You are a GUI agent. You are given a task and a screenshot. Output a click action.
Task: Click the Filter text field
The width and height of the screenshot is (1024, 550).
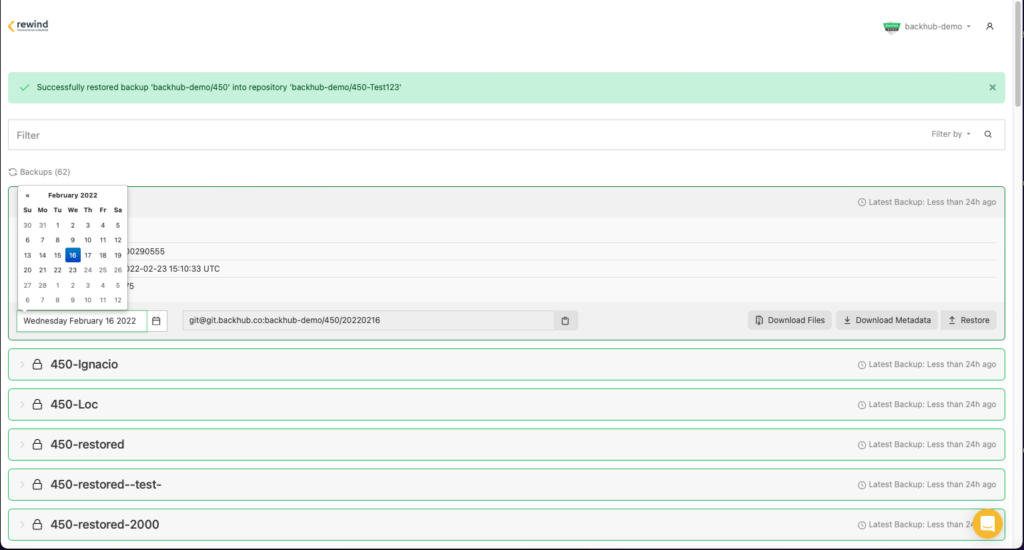click(x=467, y=135)
